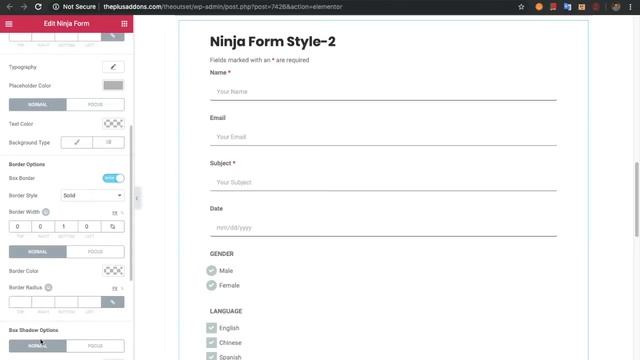This screenshot has width=640, height=360.
Task: Open the Elementor widgets grid panel
Action: point(124,24)
